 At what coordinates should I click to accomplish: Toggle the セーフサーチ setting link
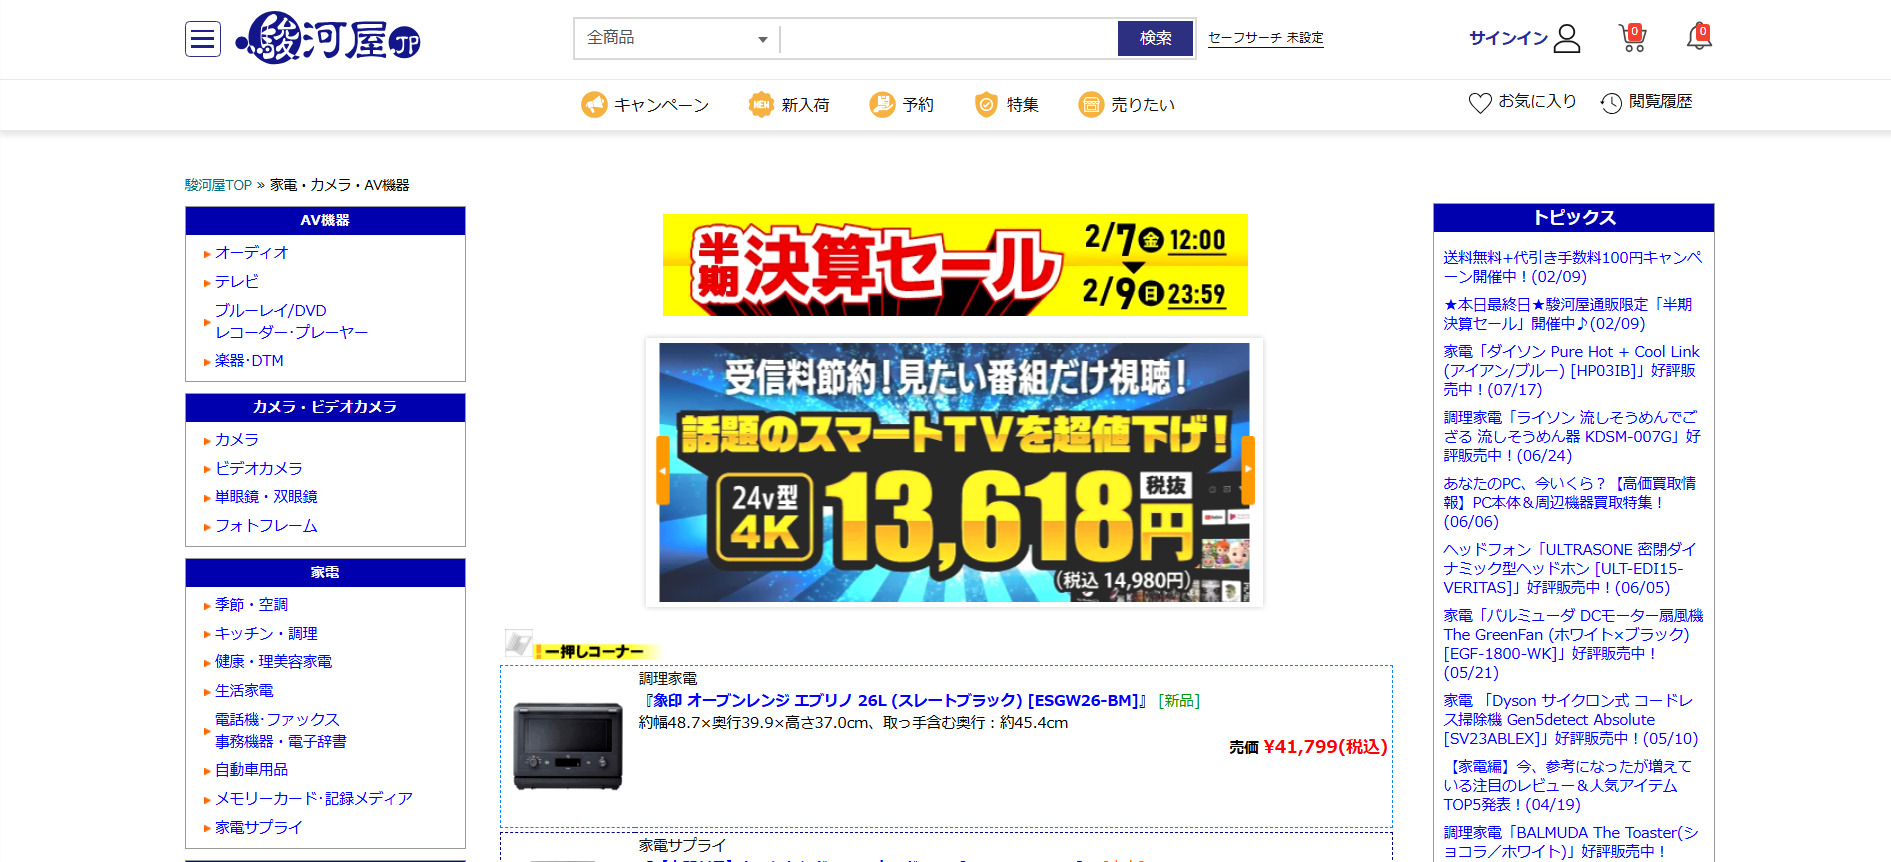(x=1265, y=38)
